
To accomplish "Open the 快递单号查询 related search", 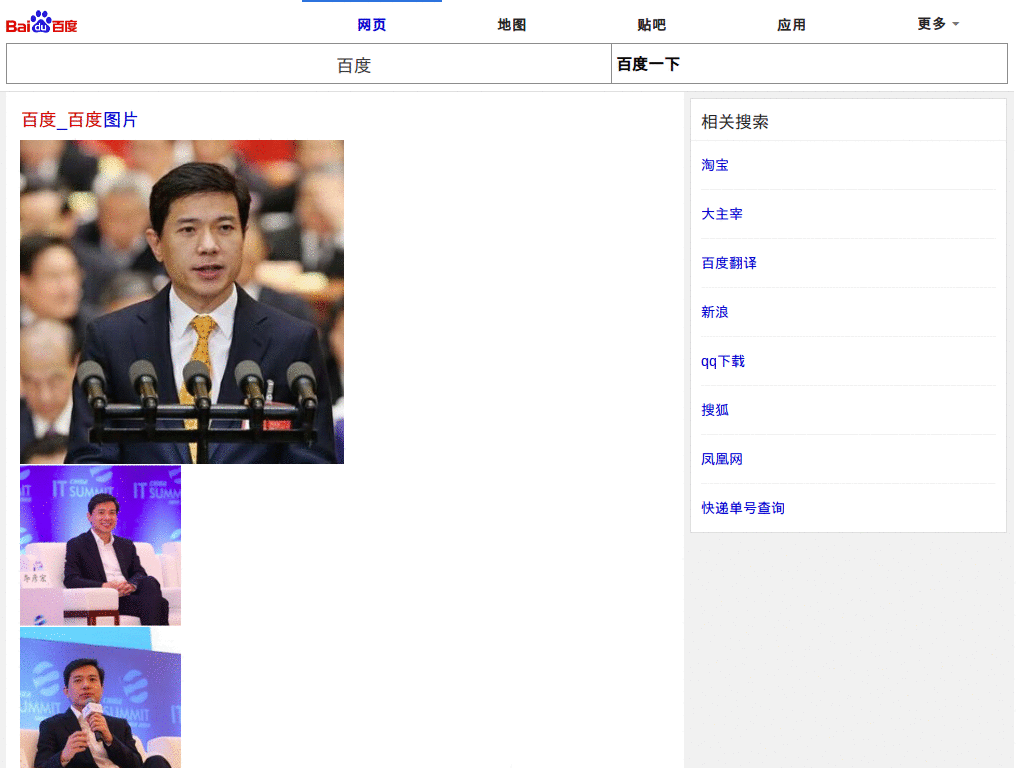I will [743, 508].
